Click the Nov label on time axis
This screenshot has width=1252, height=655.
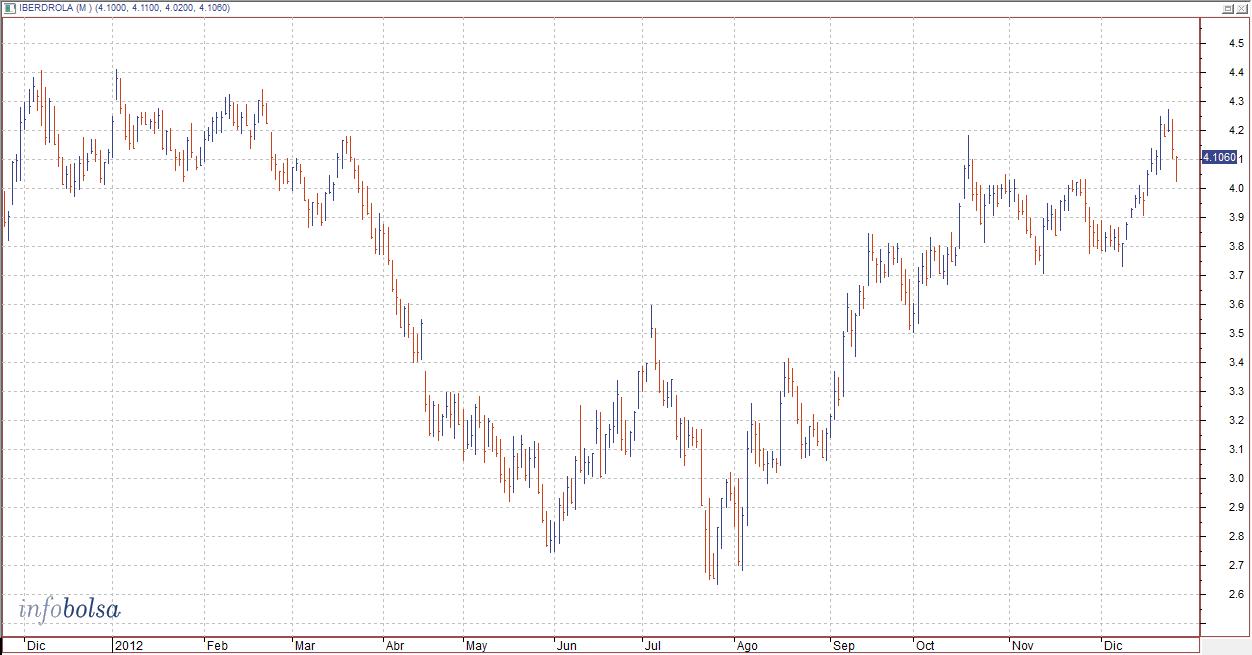click(1022, 646)
